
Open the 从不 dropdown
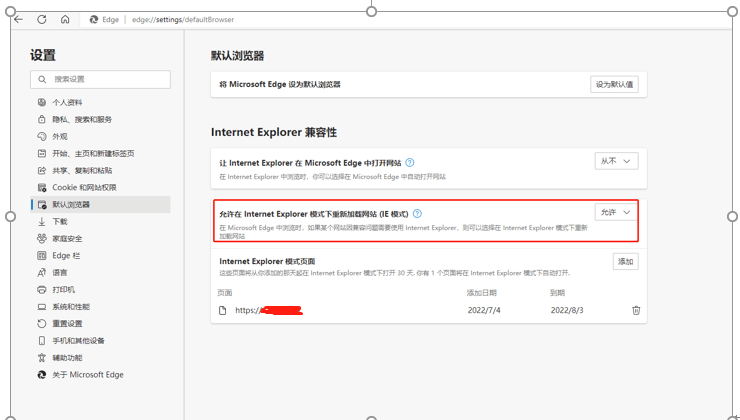click(616, 161)
